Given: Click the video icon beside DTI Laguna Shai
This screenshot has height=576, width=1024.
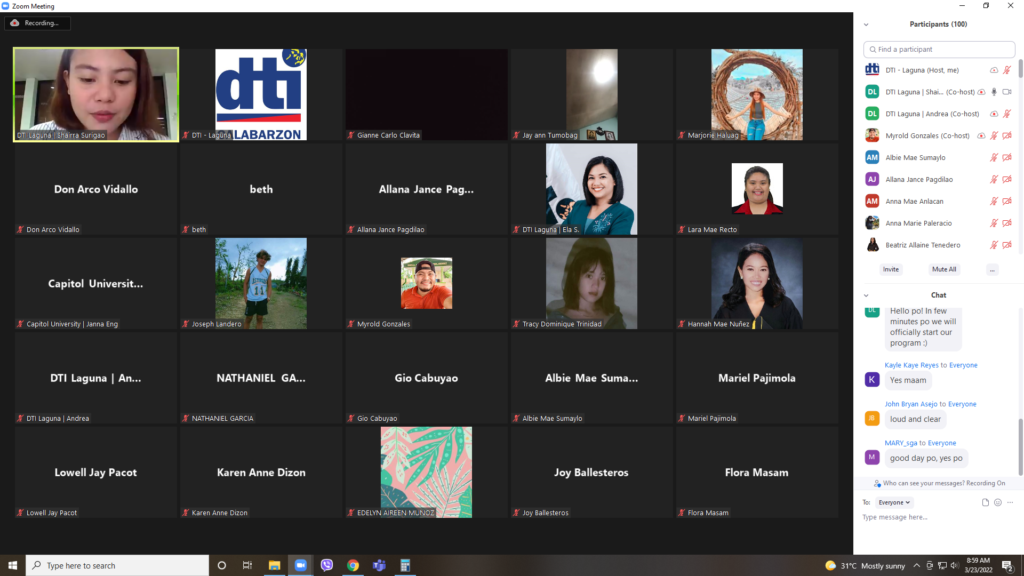Looking at the screenshot, I should tap(1007, 92).
